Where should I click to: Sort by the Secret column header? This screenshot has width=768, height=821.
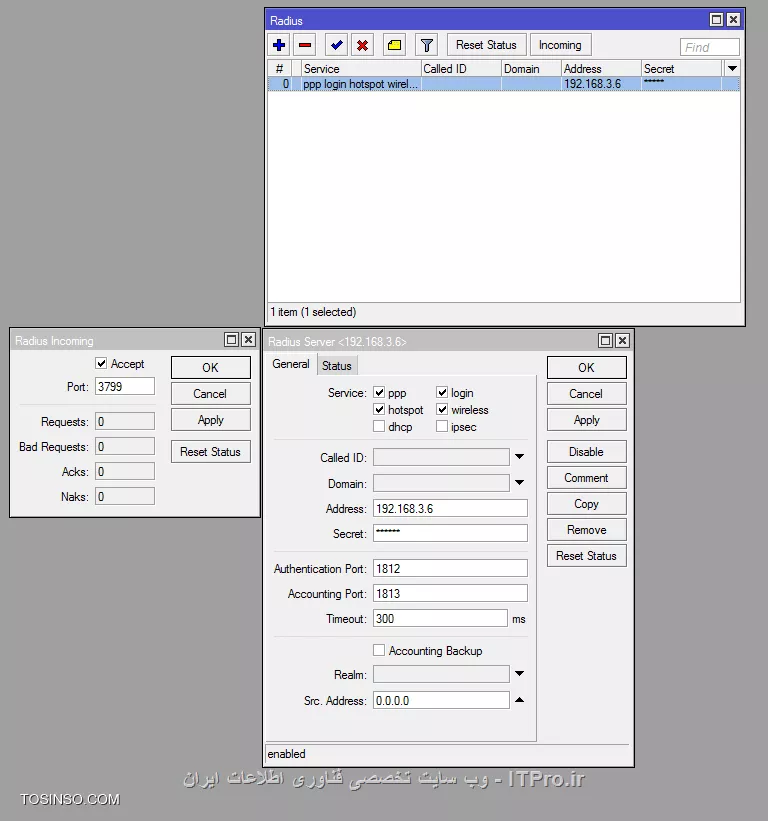point(682,69)
